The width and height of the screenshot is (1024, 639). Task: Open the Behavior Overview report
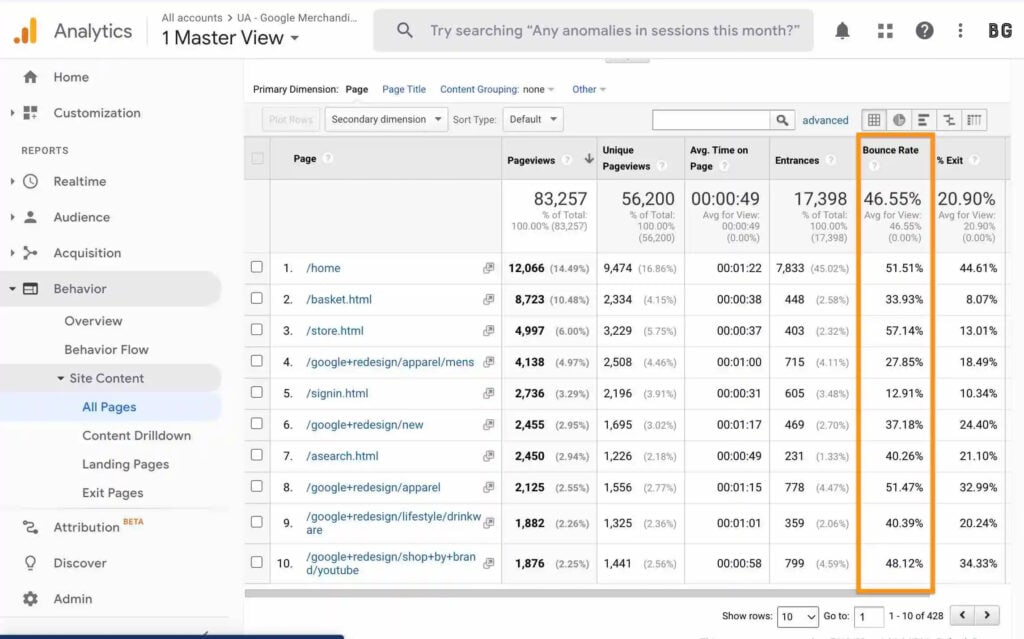(93, 321)
